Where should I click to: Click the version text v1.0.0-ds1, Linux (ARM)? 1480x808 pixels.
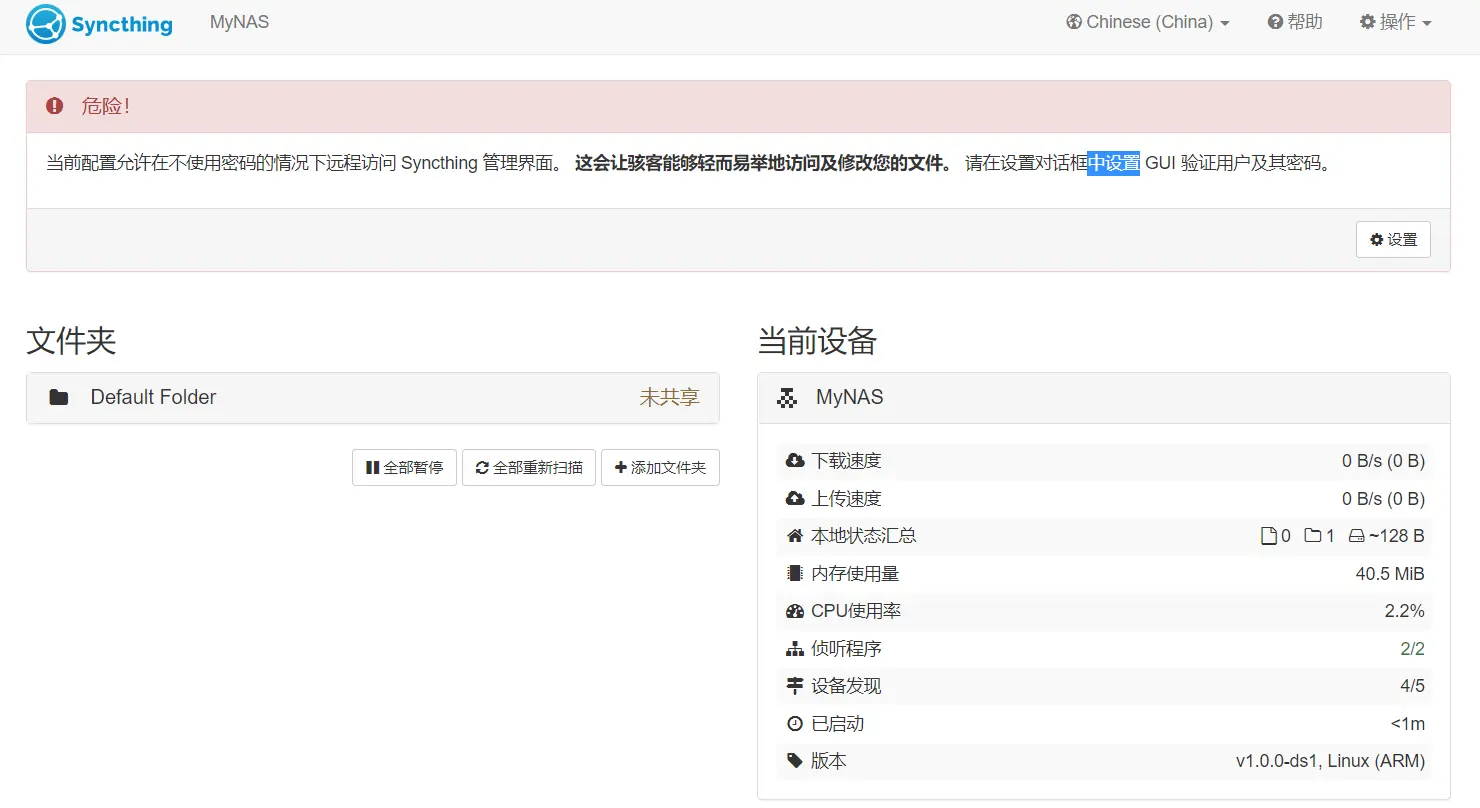pyautogui.click(x=1330, y=761)
